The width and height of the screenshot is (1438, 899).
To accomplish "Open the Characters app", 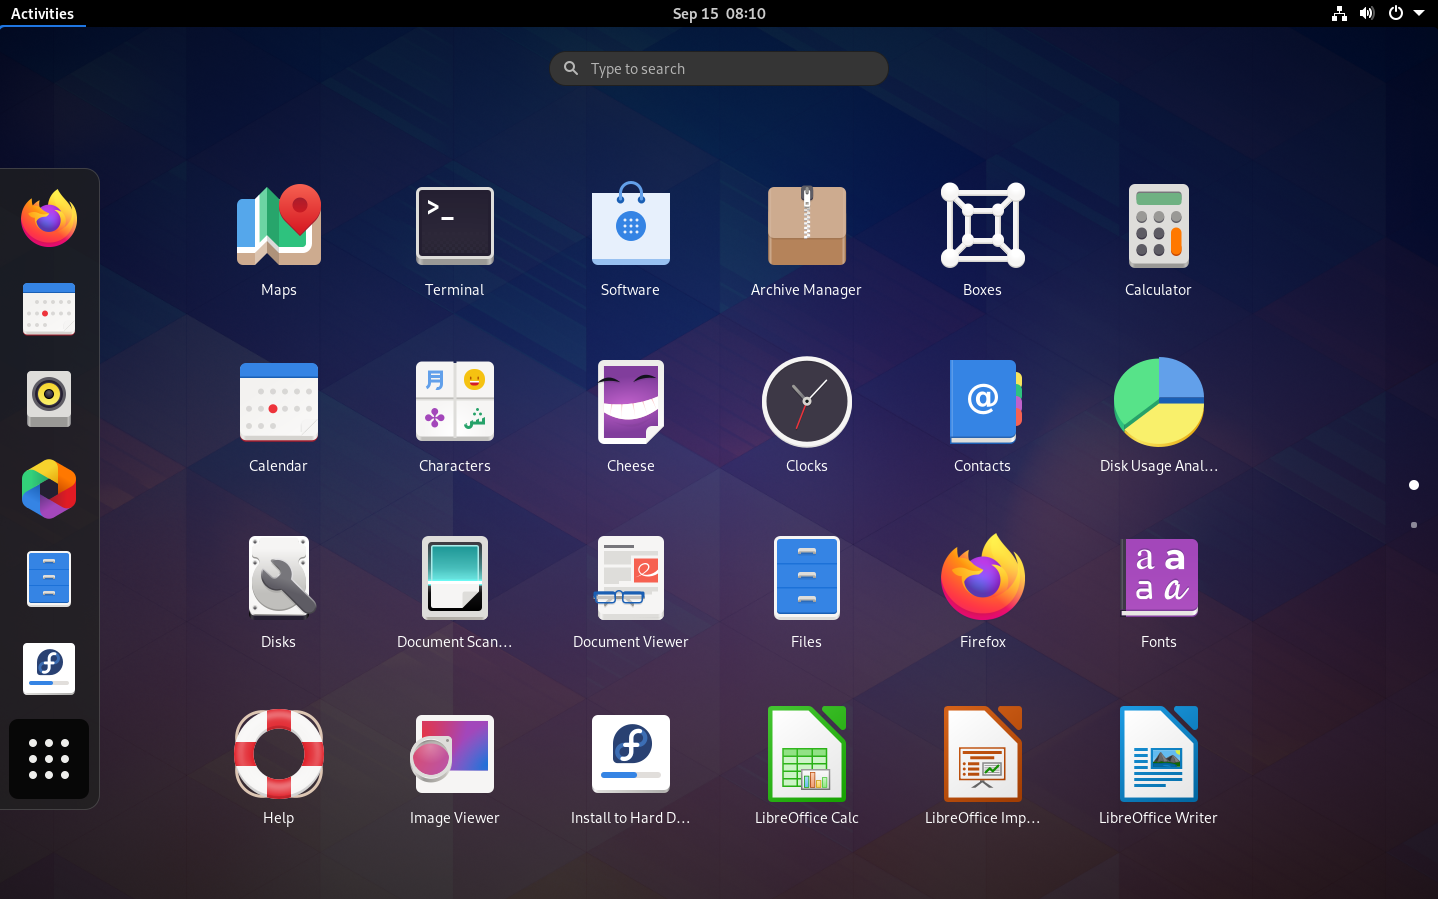I will click(454, 401).
